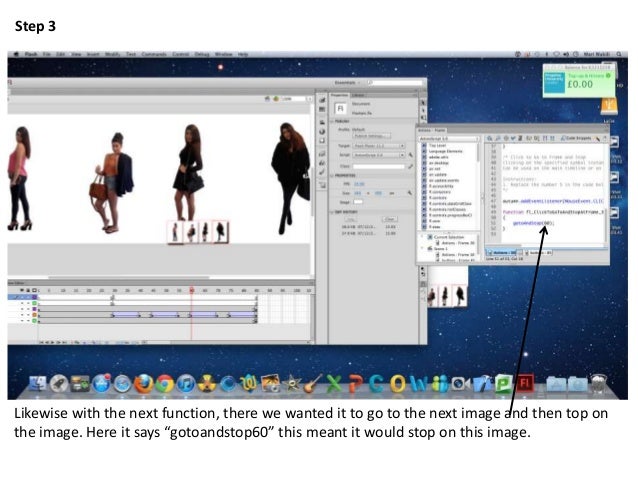
Task: Open iTunes from the dock
Action: 187,383
